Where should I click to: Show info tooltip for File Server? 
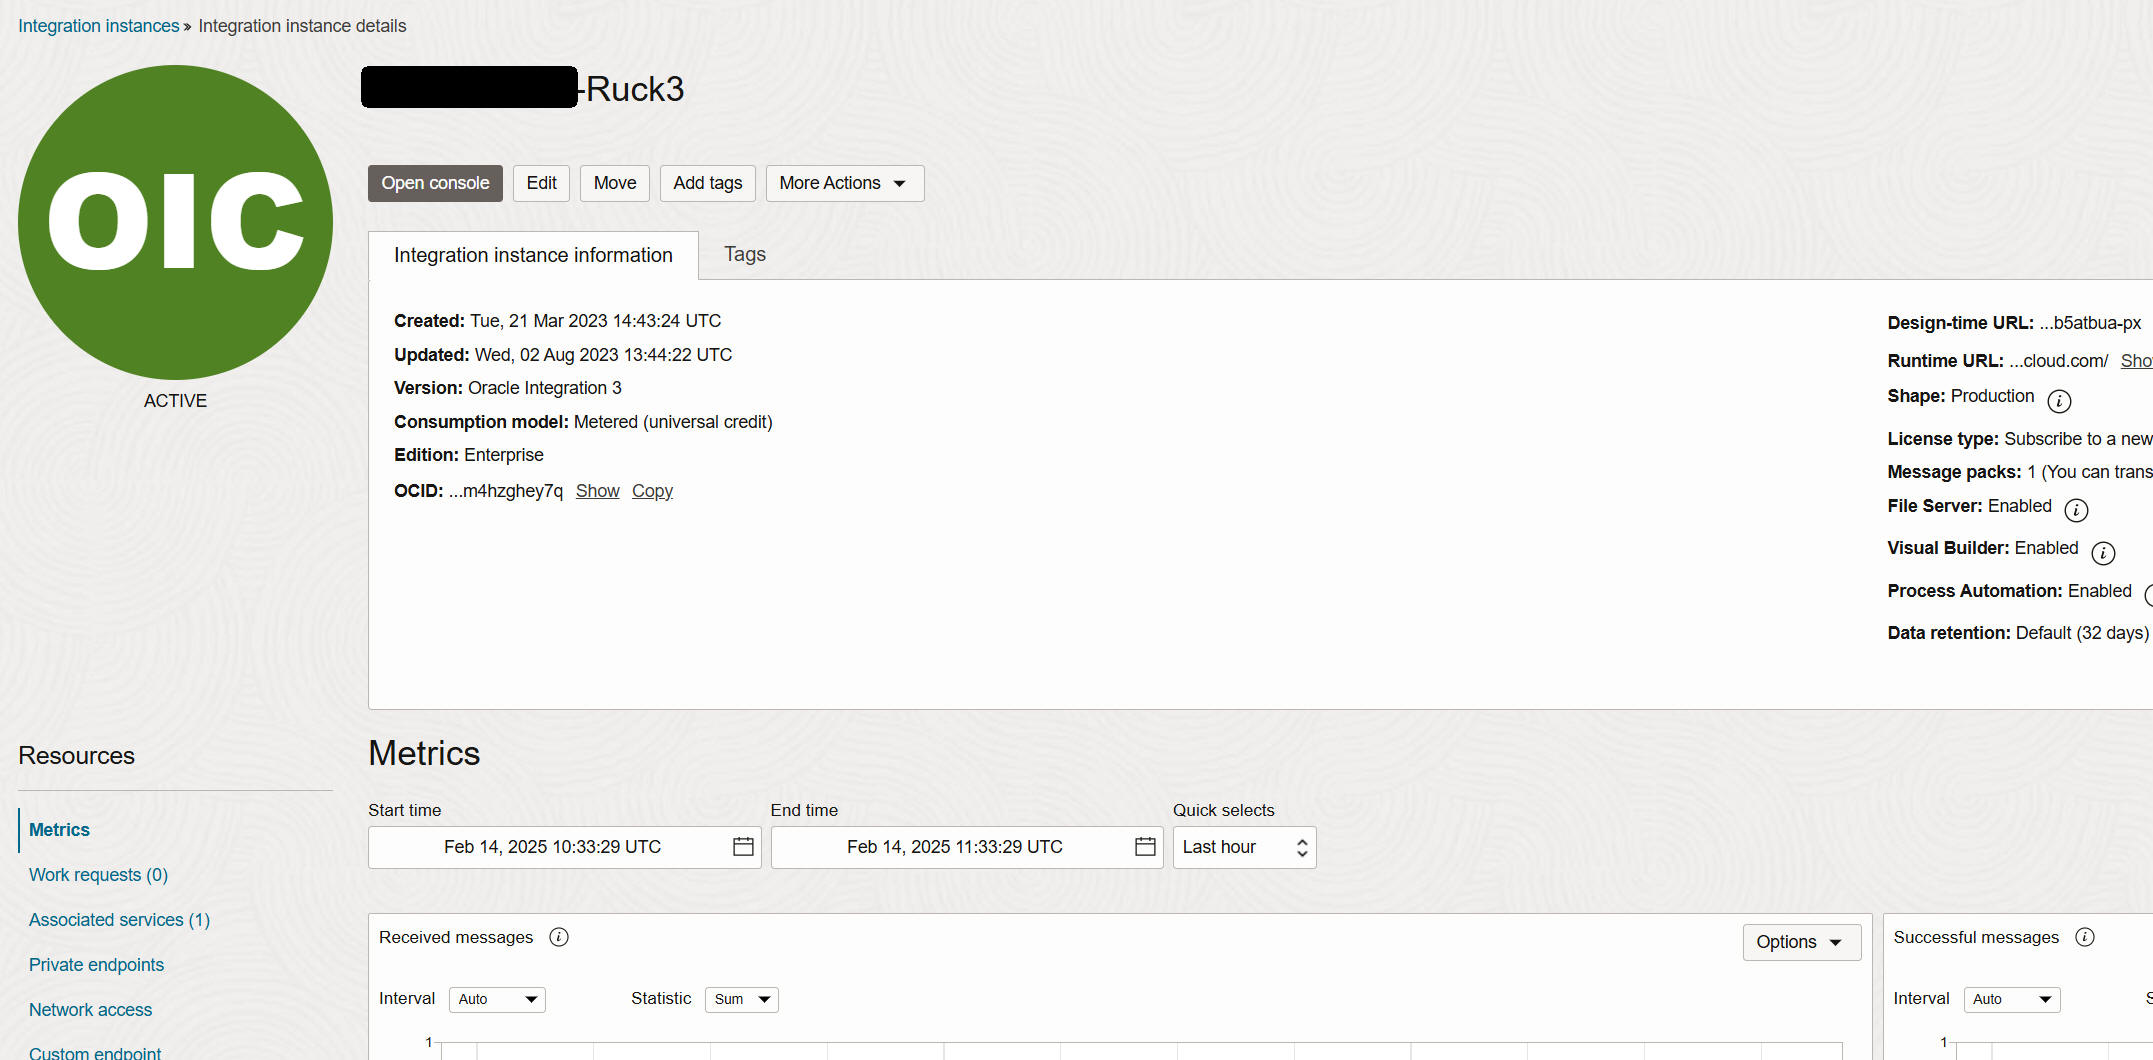coord(2076,510)
